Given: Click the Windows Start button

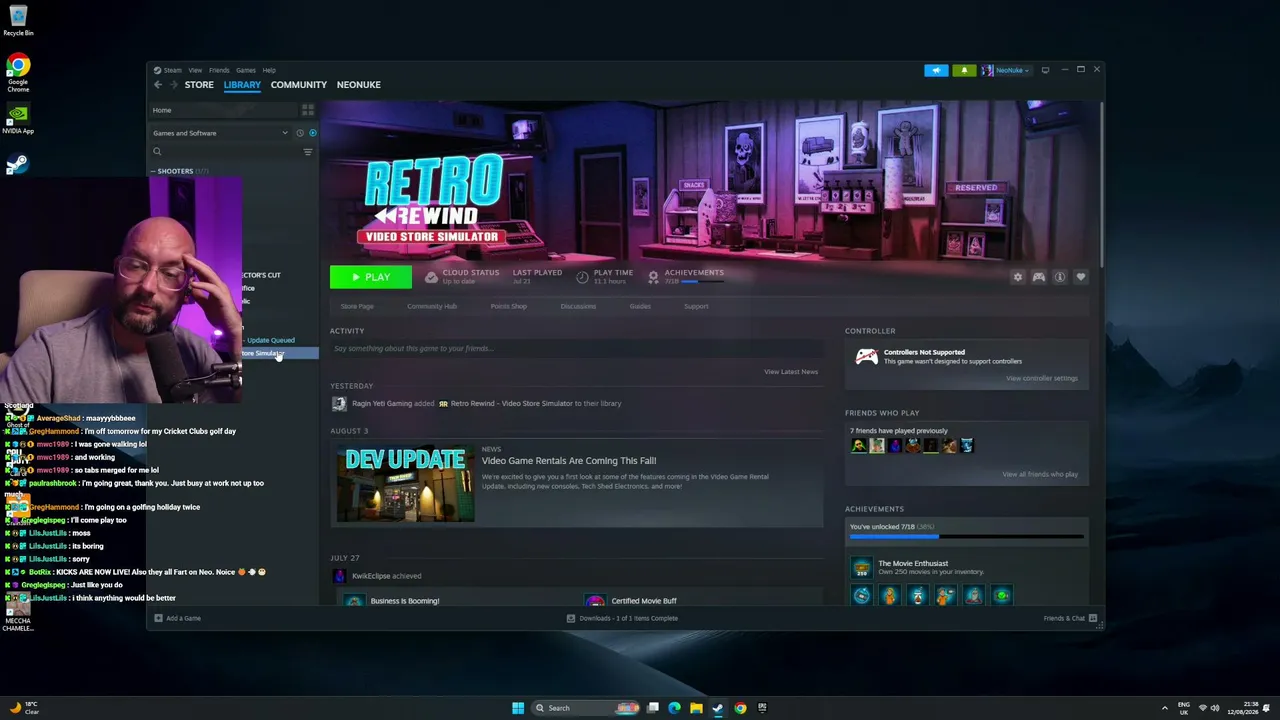Looking at the screenshot, I should (x=518, y=708).
